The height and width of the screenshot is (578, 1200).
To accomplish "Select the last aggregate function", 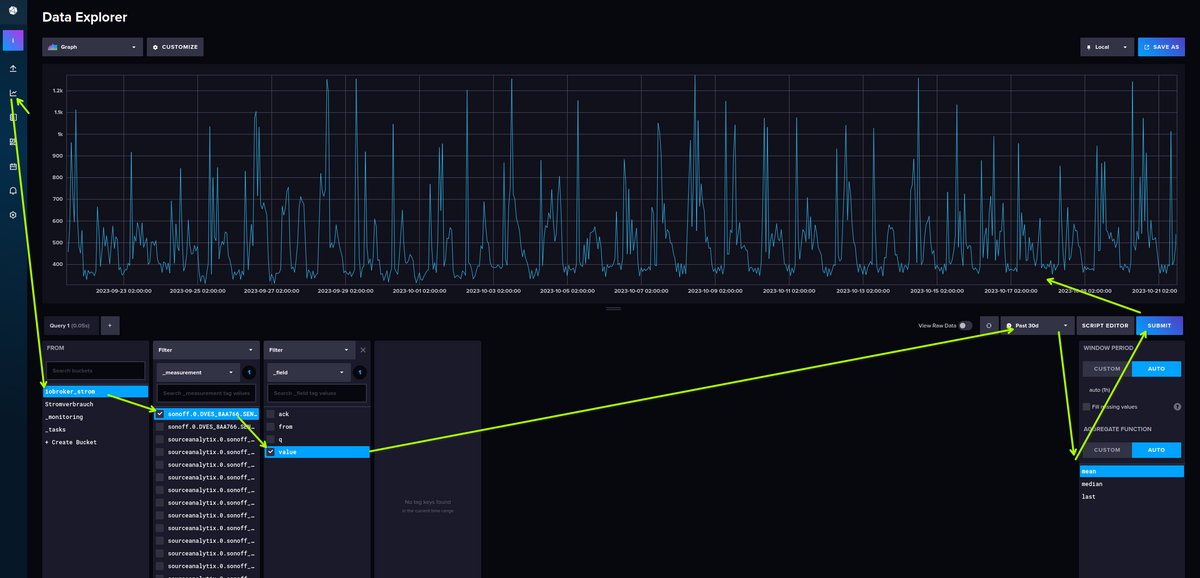I will coord(1130,496).
